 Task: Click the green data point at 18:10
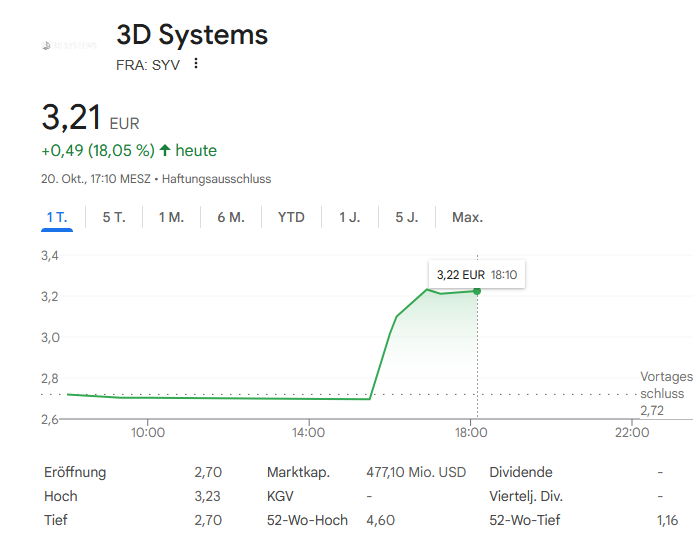[x=477, y=291]
